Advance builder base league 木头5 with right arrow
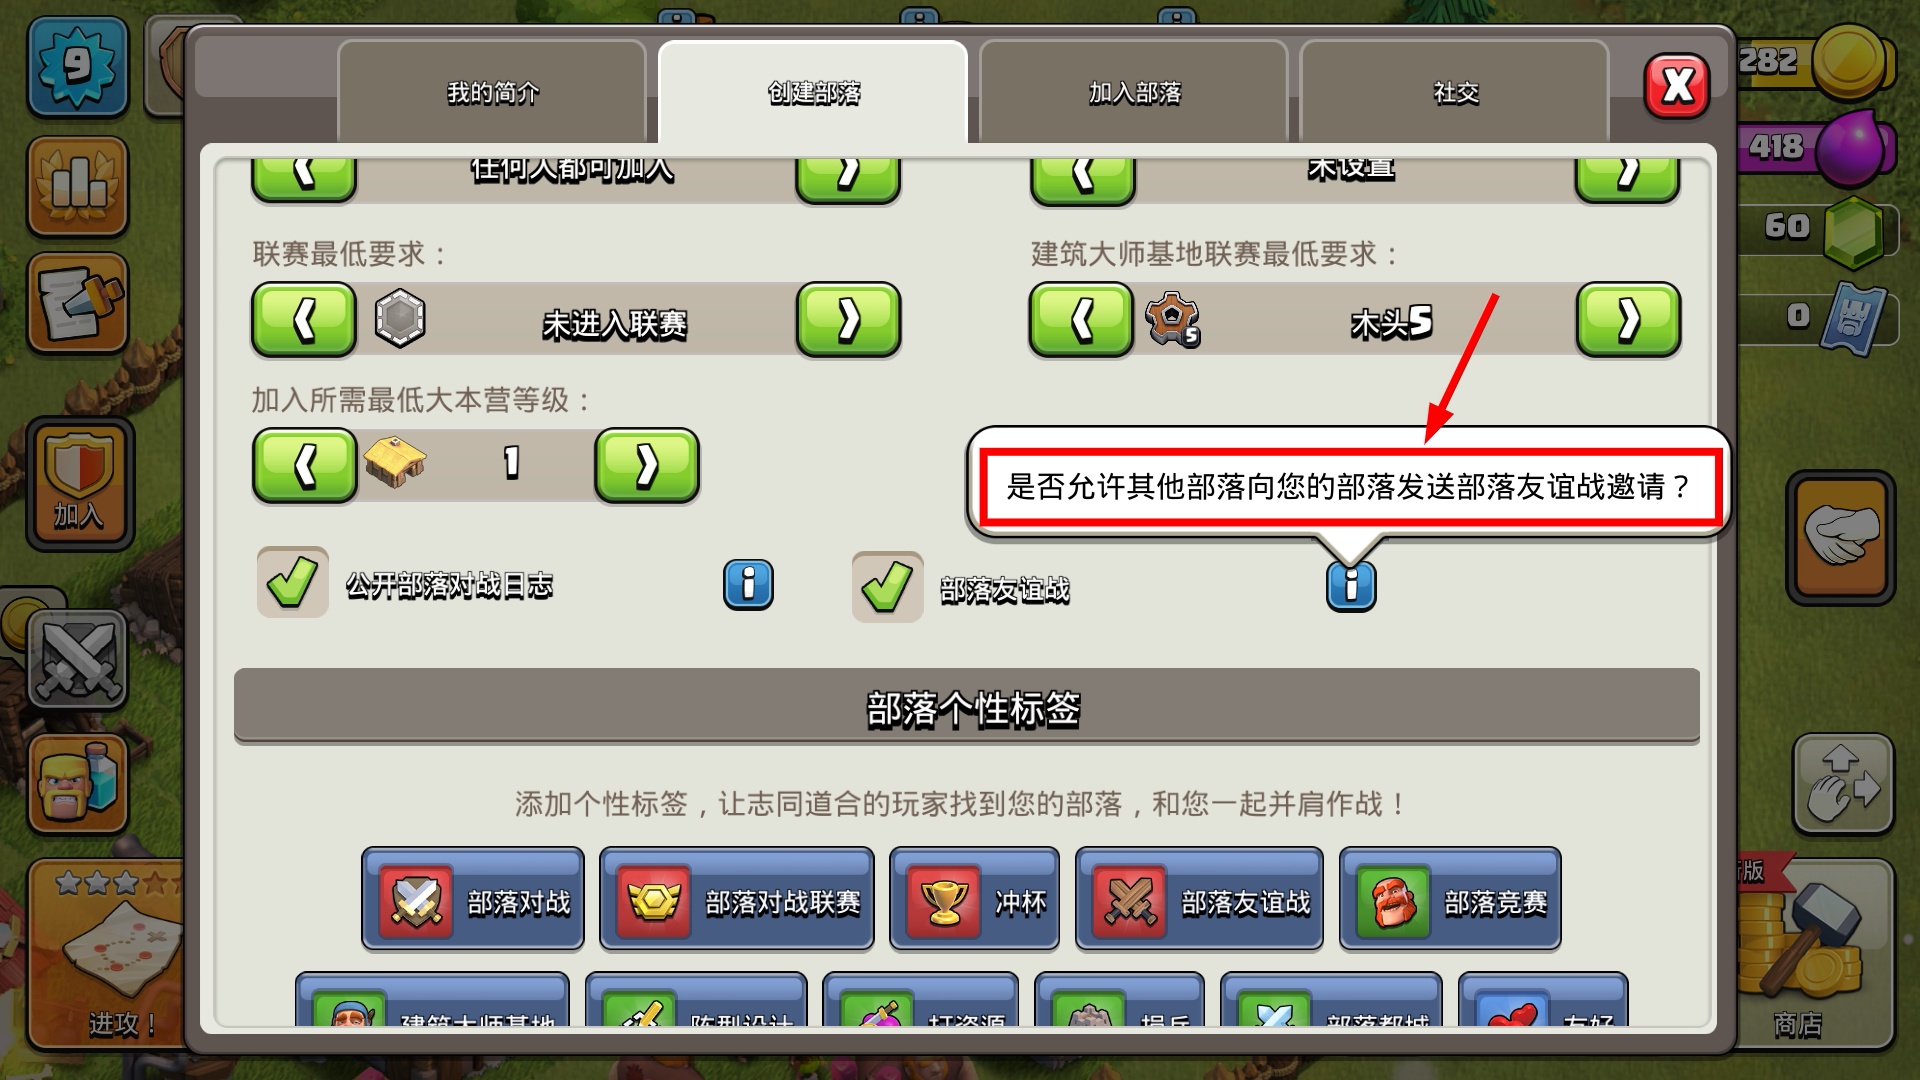1920x1080 pixels. [x=1628, y=320]
